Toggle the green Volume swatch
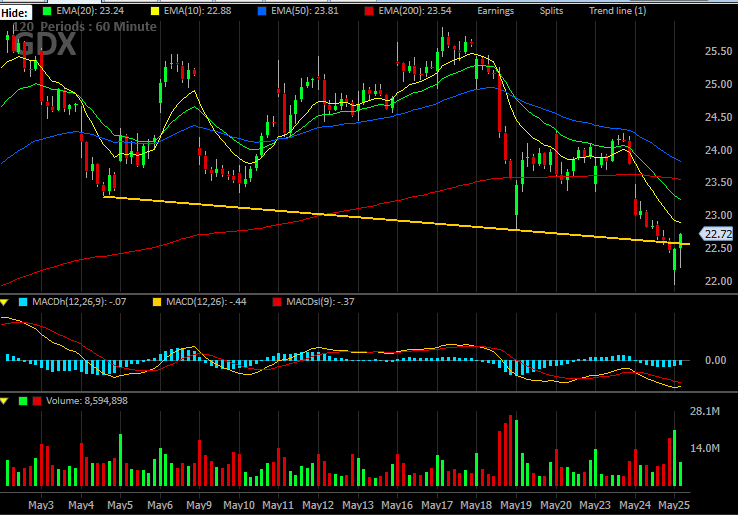The image size is (738, 515). pyautogui.click(x=23, y=401)
